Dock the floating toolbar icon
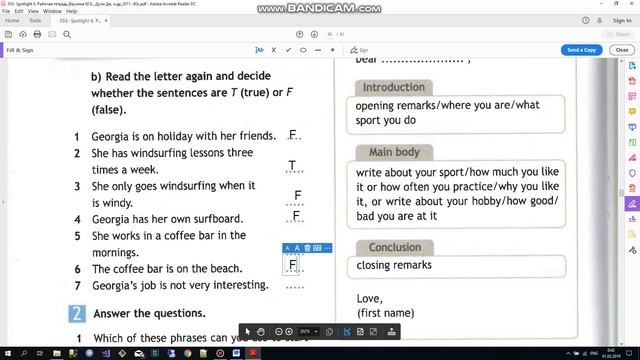The image size is (640, 360). coord(391,332)
